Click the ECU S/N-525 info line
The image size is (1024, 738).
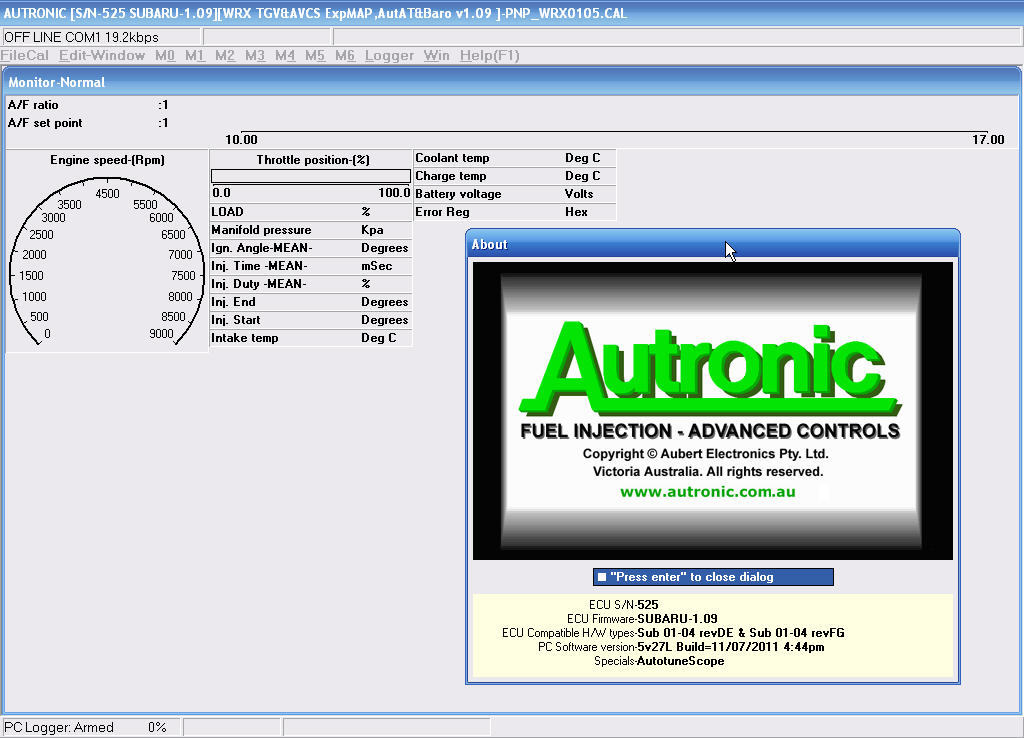(x=624, y=605)
